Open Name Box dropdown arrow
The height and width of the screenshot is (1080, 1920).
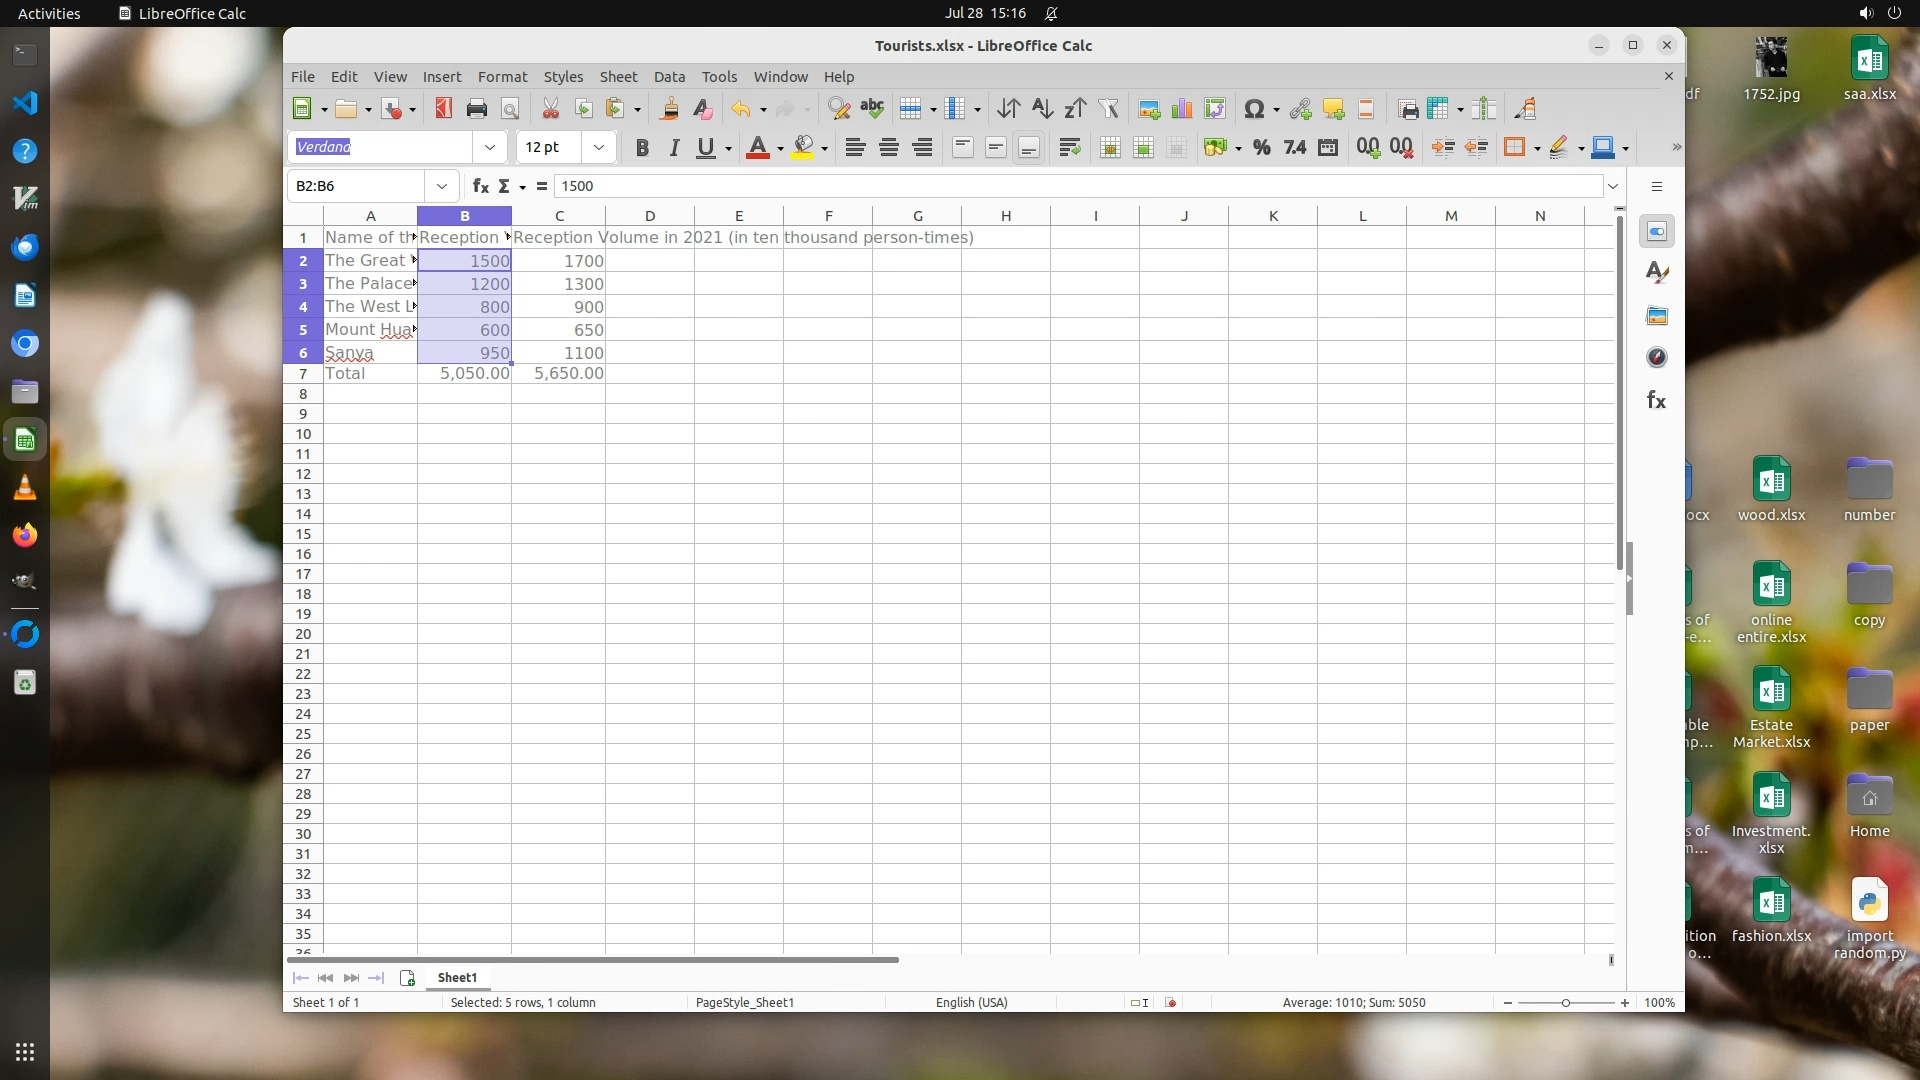click(x=441, y=186)
